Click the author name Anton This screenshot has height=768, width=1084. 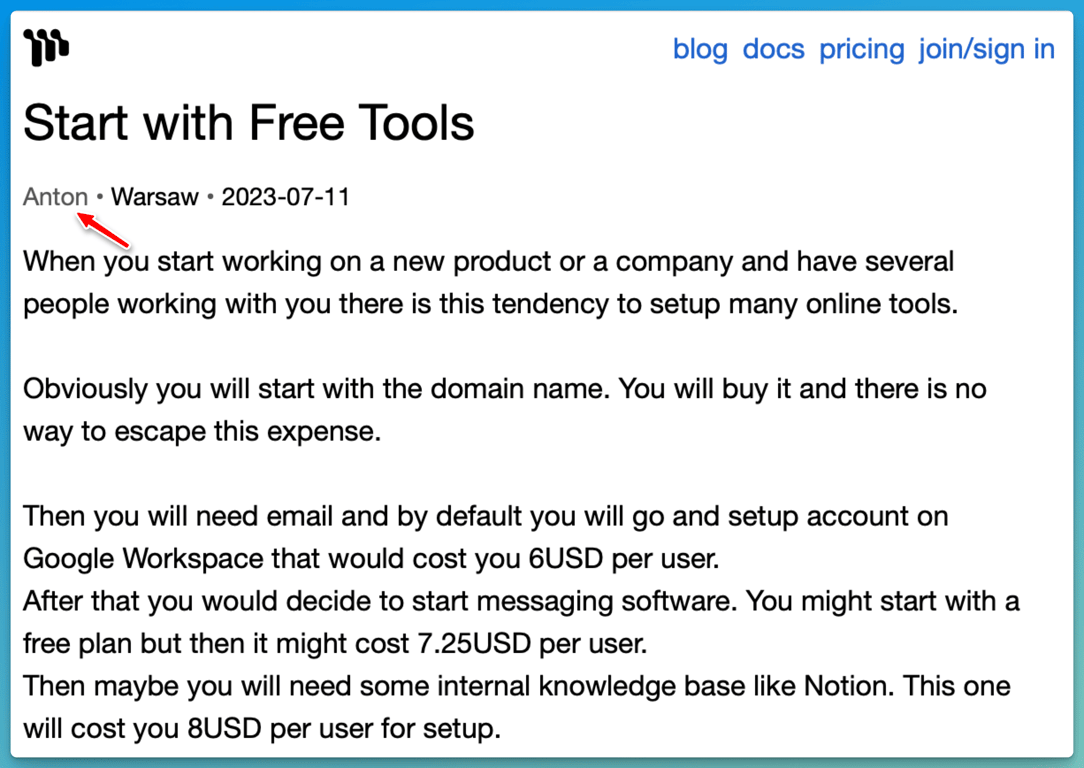tap(55, 197)
